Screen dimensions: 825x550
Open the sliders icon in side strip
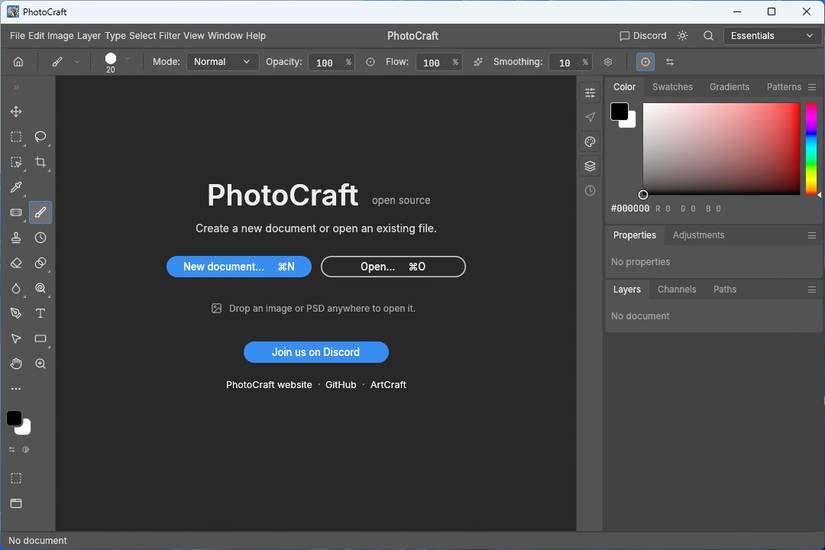click(x=590, y=93)
